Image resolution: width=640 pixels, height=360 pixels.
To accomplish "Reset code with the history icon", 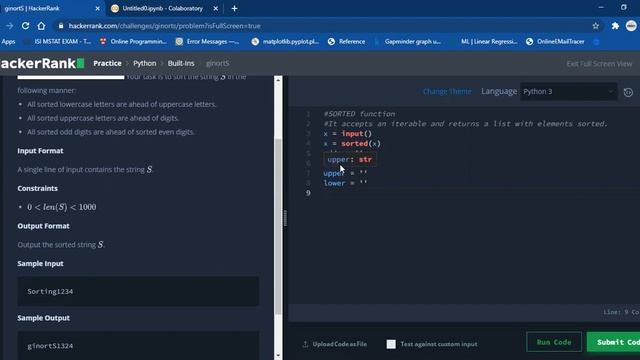I will (628, 92).
